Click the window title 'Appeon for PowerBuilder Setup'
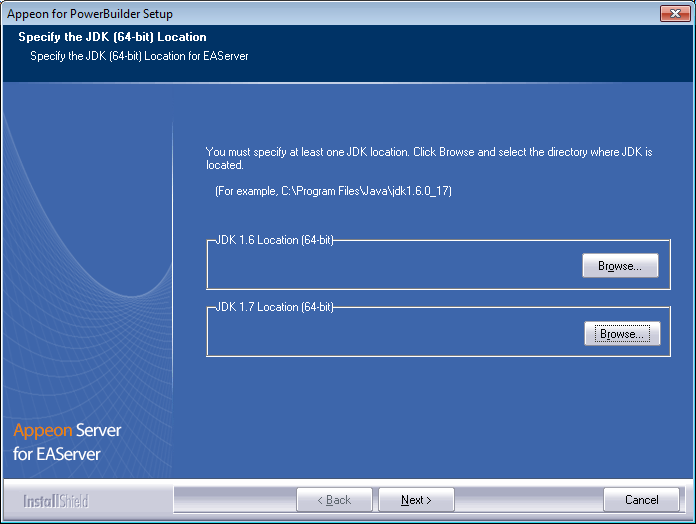 click(90, 14)
